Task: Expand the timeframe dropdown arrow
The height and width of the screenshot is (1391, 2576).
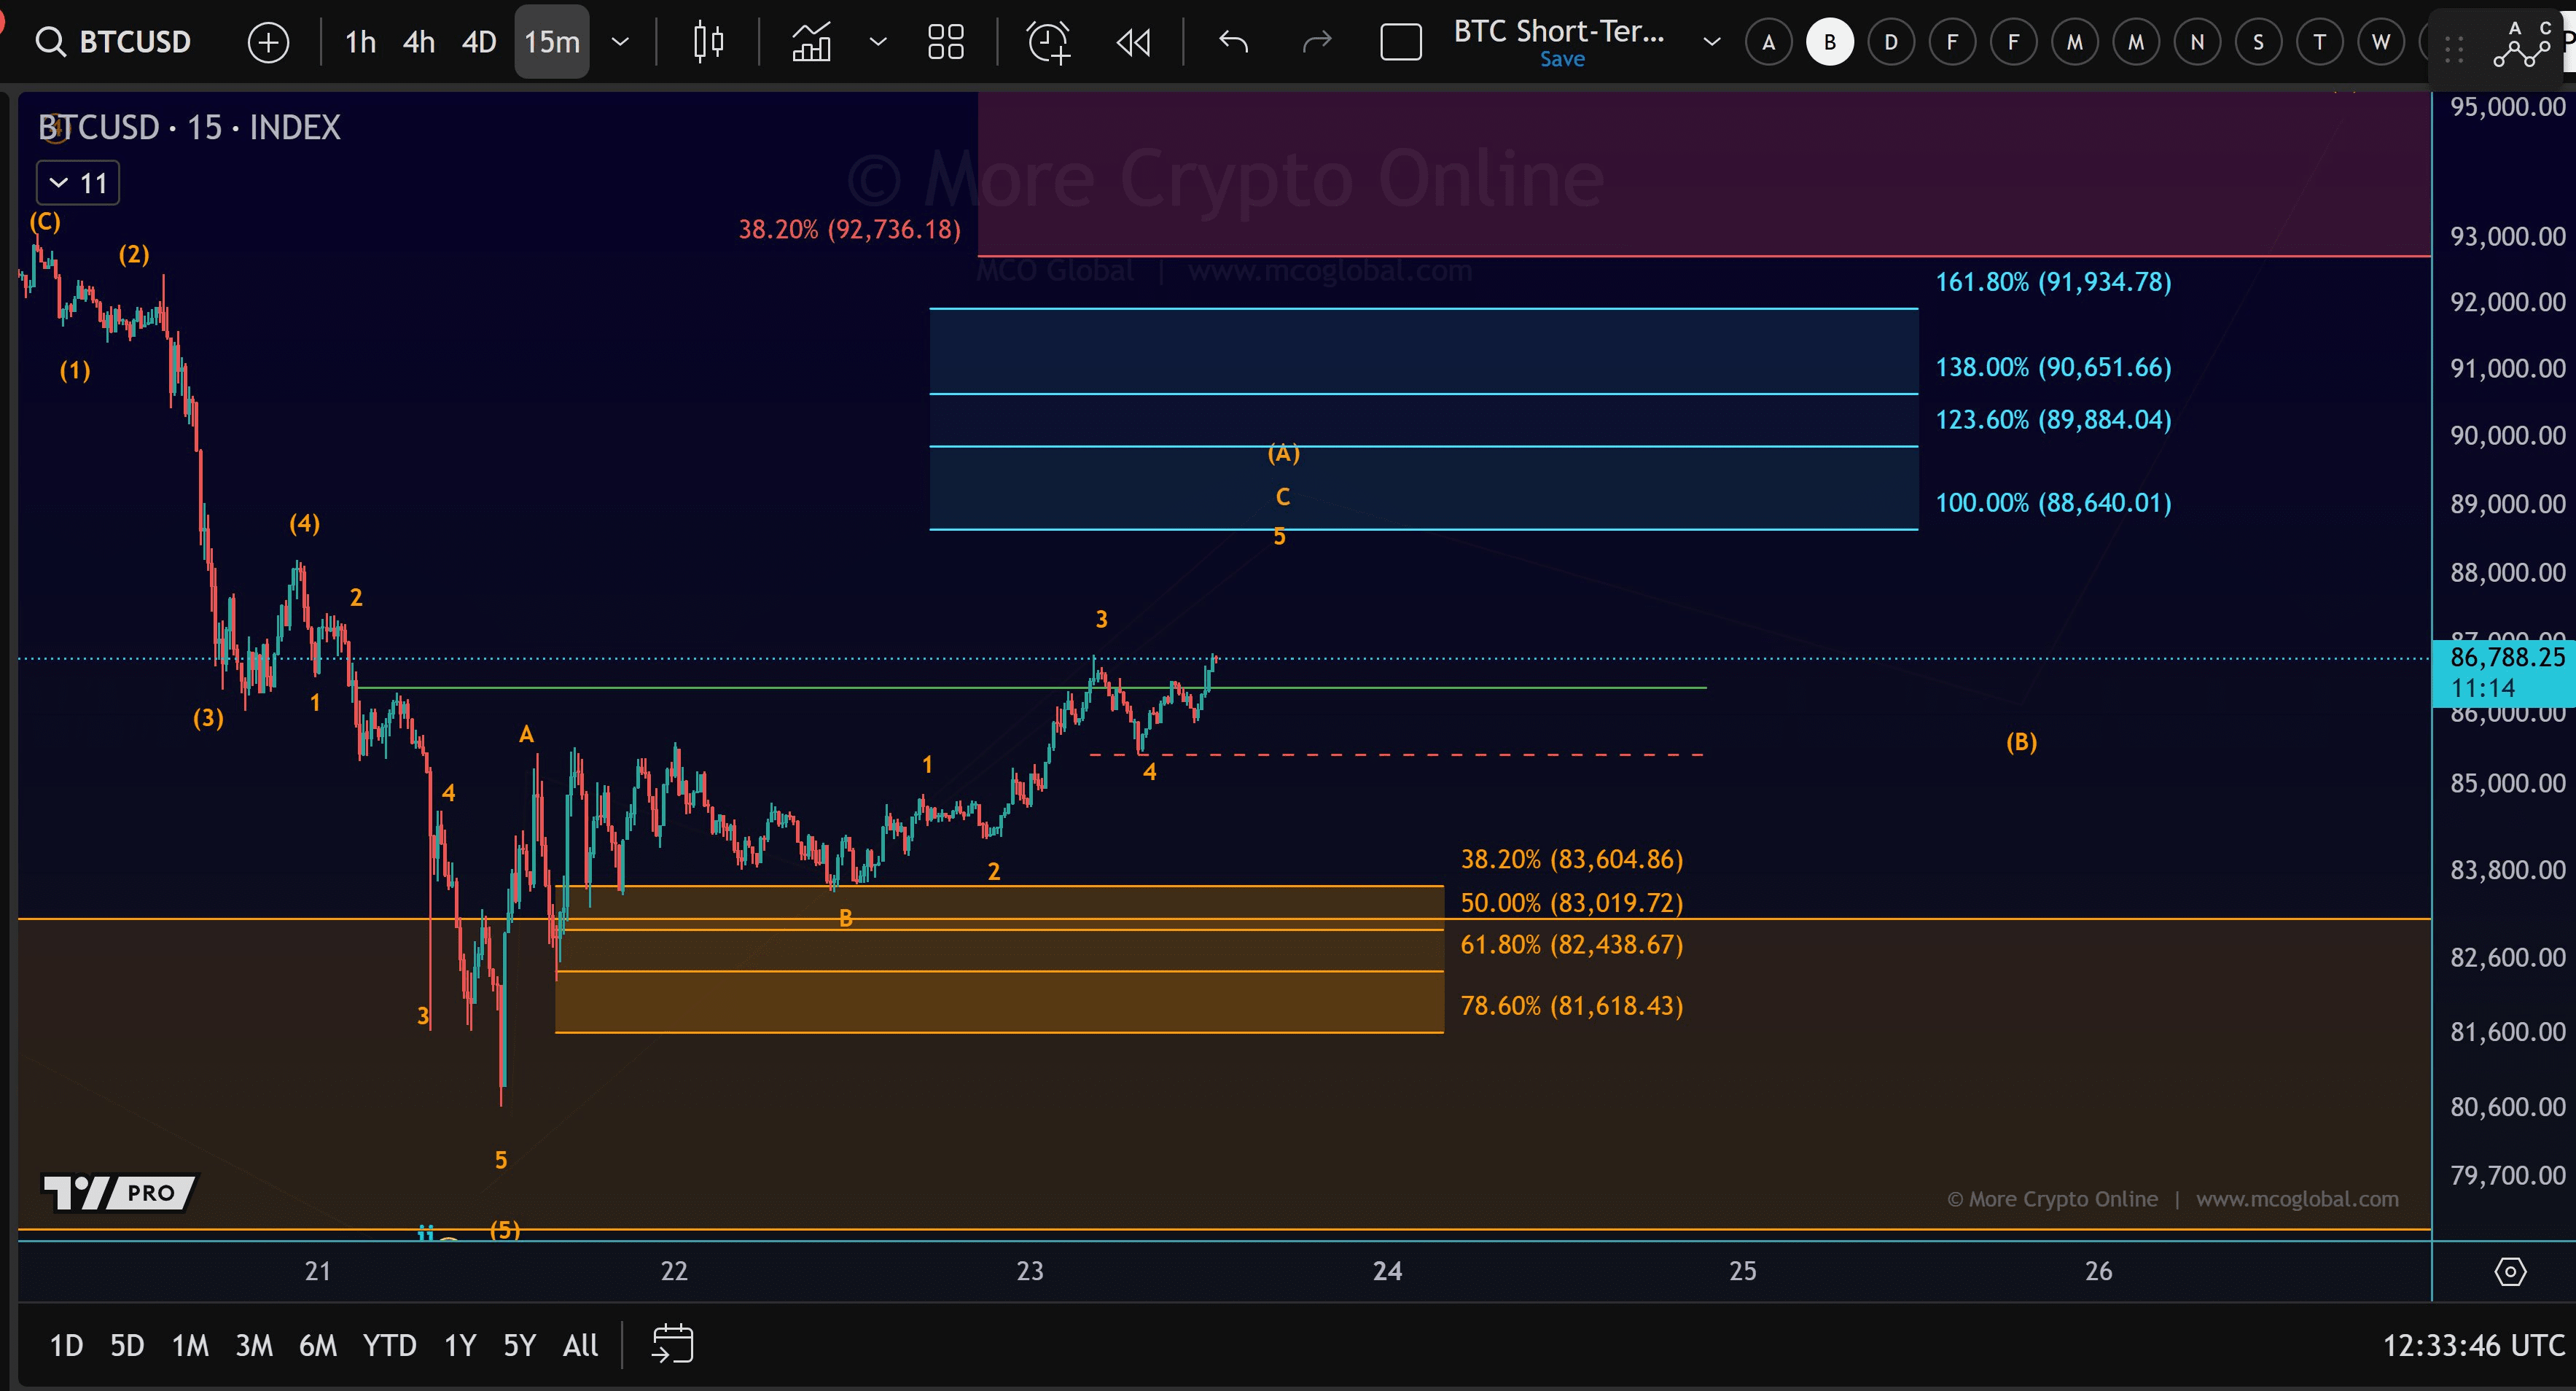Action: 620,42
